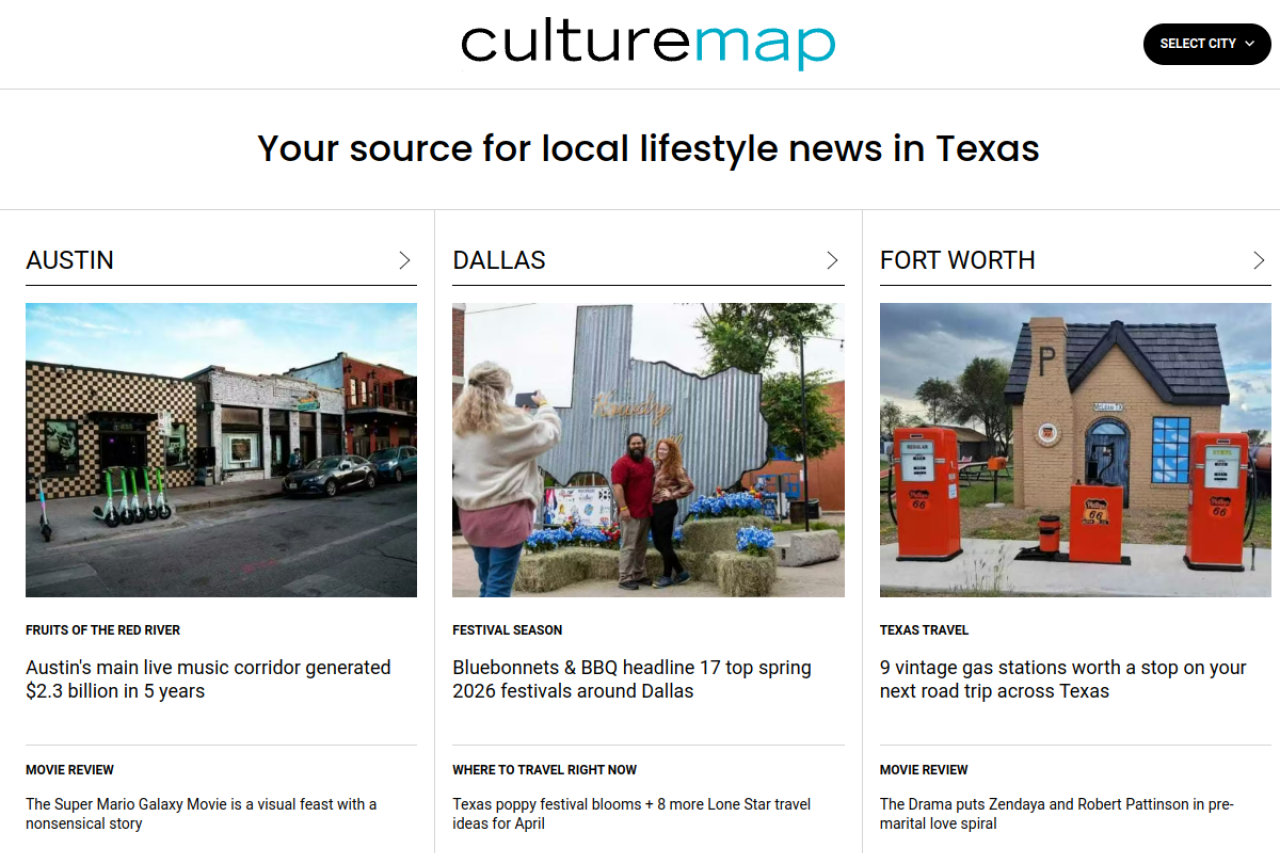Read Austin's live music corridor article
The image size is (1280, 853).
208,679
